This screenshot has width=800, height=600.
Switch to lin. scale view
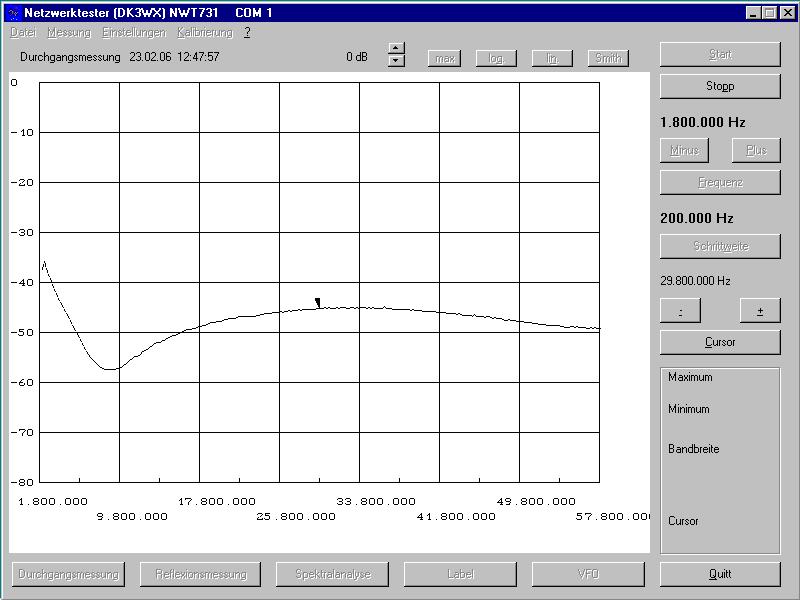[552, 58]
